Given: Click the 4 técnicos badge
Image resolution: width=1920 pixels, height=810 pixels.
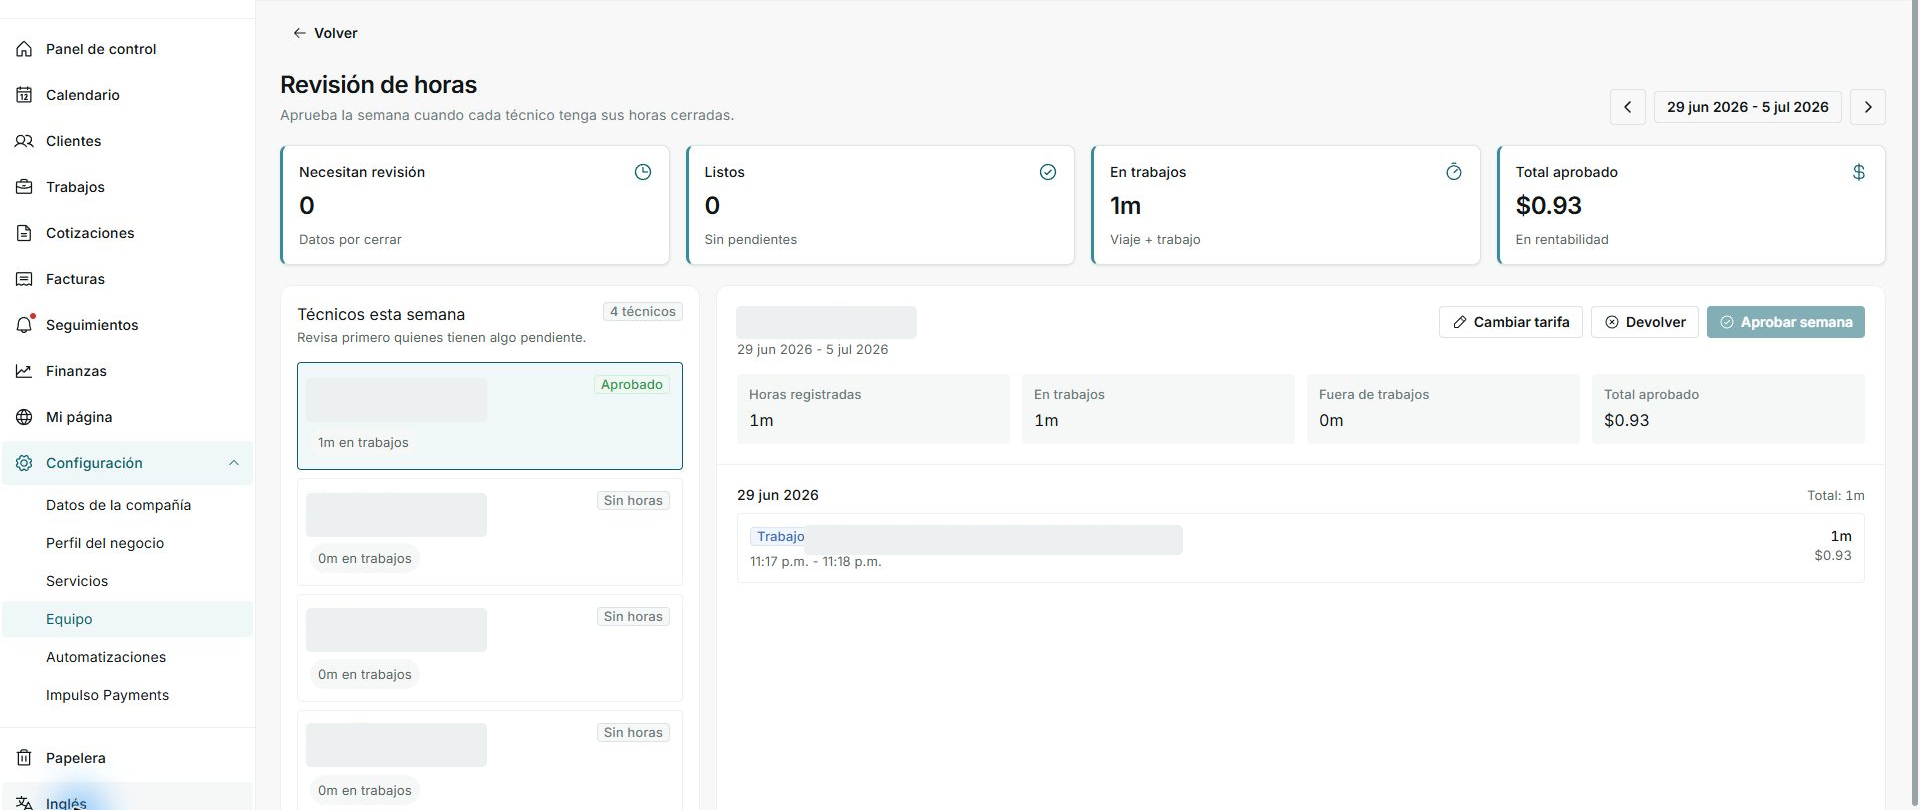Looking at the screenshot, I should [643, 312].
